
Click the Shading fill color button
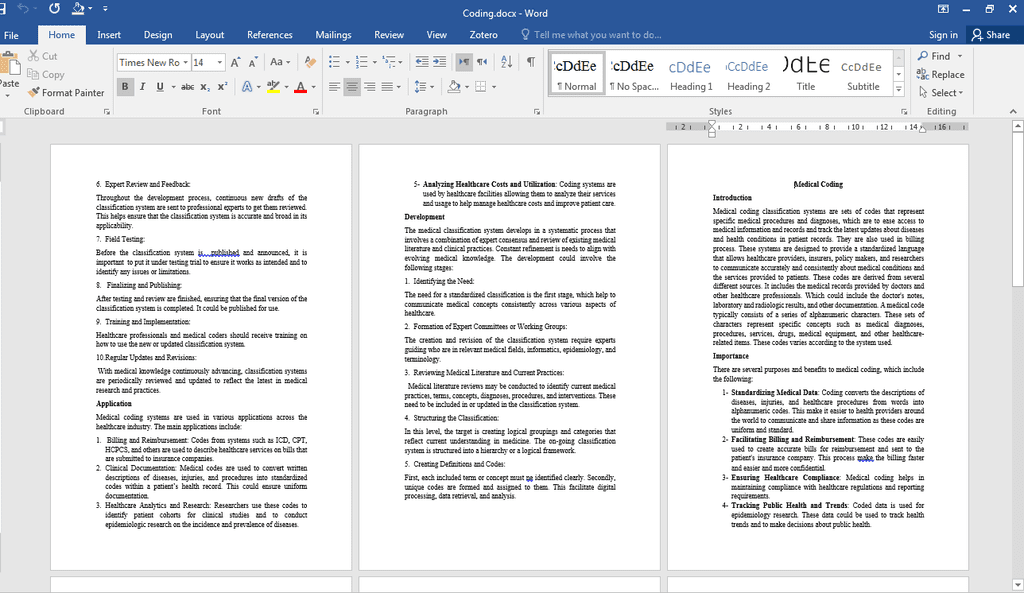point(454,87)
